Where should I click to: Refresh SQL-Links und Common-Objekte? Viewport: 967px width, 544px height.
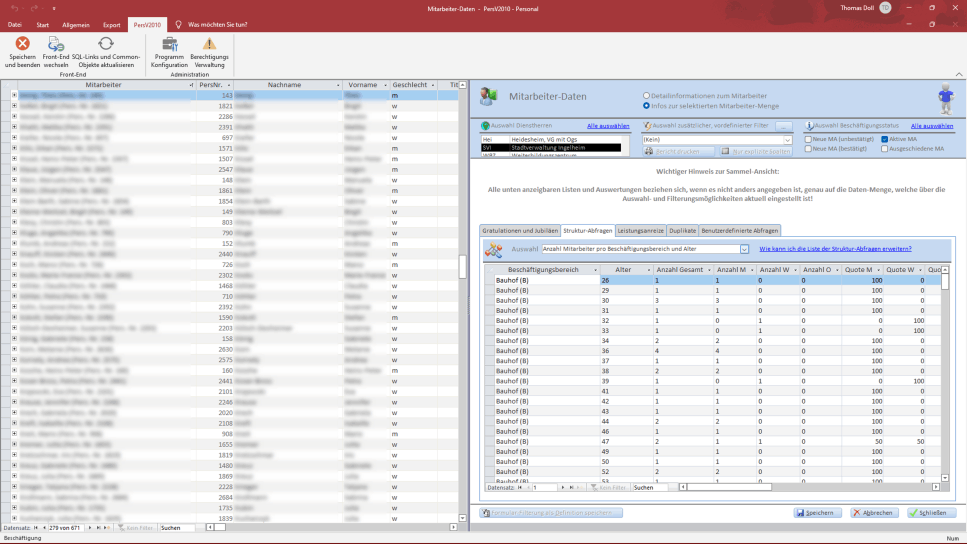[105, 44]
